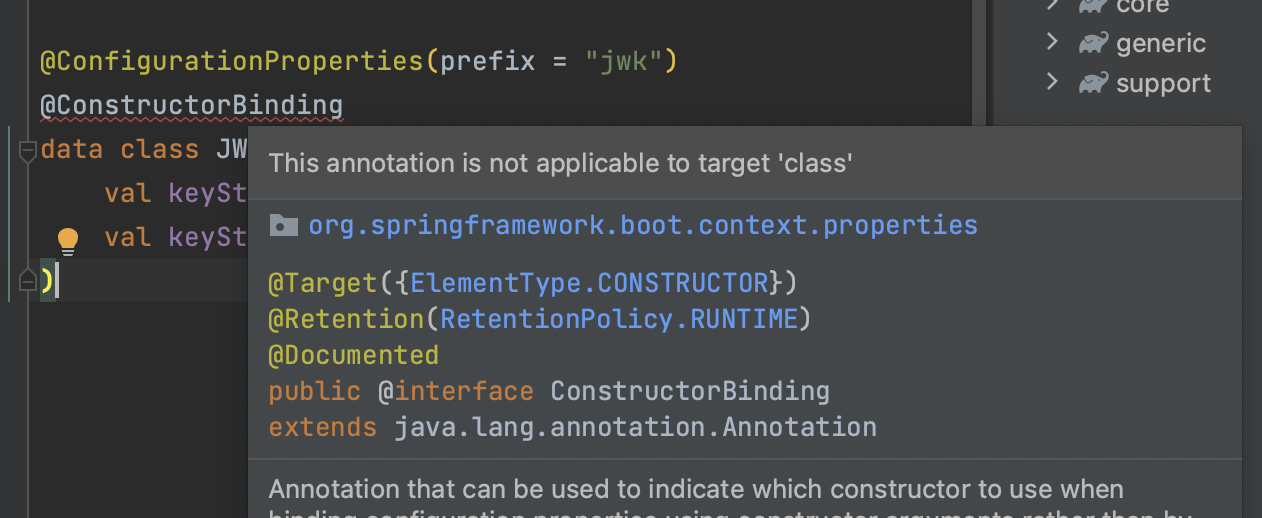Follow the RetentionPolicy.RUNTIME link in the tooltip
The height and width of the screenshot is (518, 1262).
(619, 319)
